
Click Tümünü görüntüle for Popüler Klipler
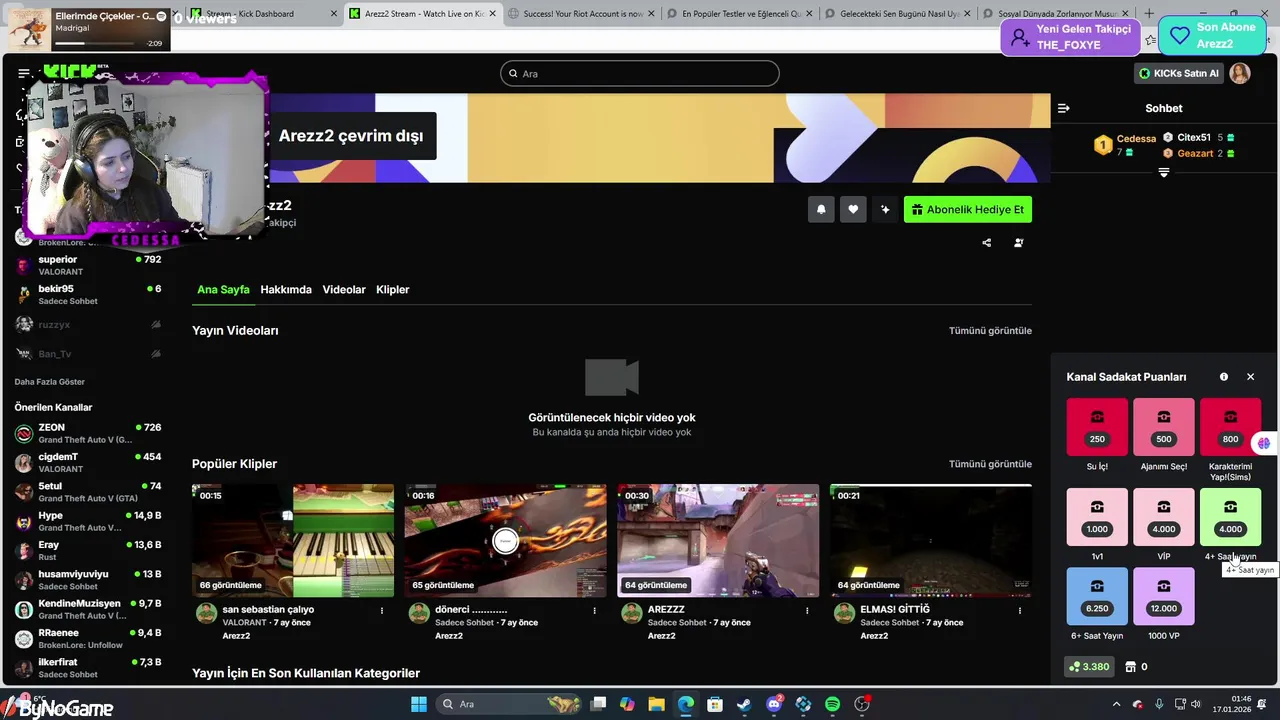(990, 464)
